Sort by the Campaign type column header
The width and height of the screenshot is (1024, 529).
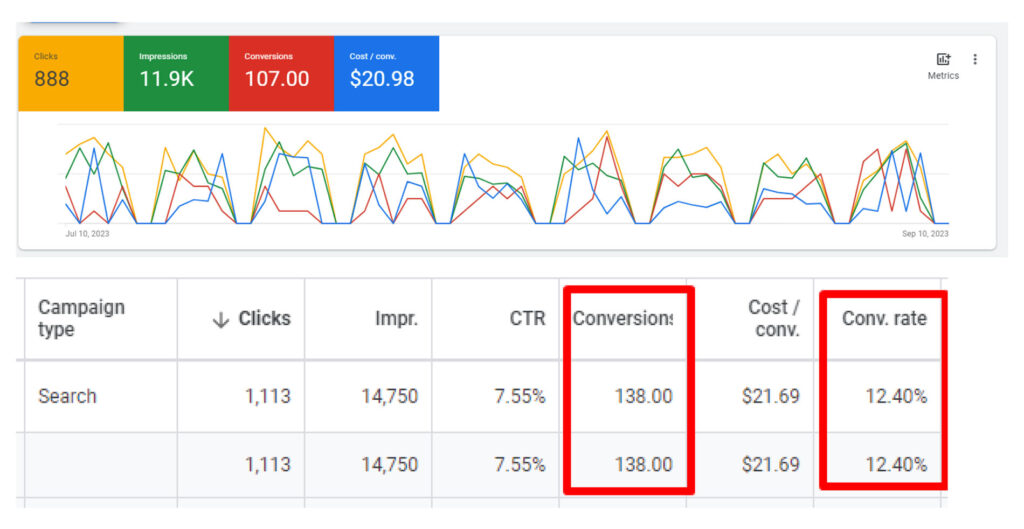[x=81, y=318]
